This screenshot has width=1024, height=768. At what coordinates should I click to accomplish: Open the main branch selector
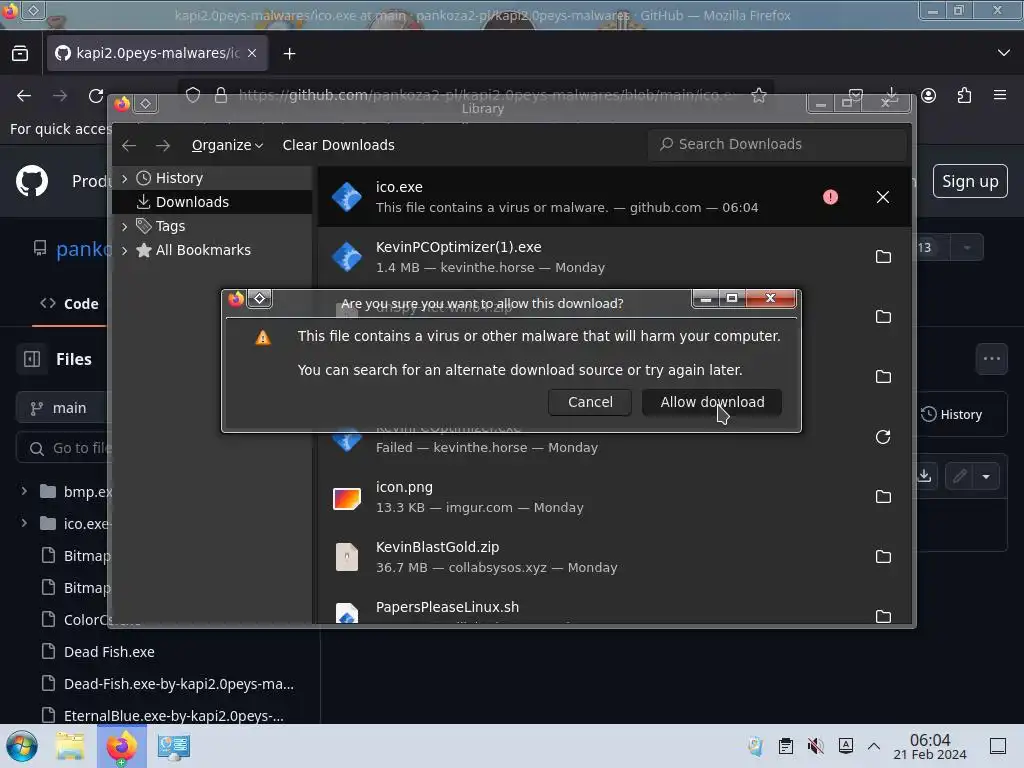(x=62, y=408)
